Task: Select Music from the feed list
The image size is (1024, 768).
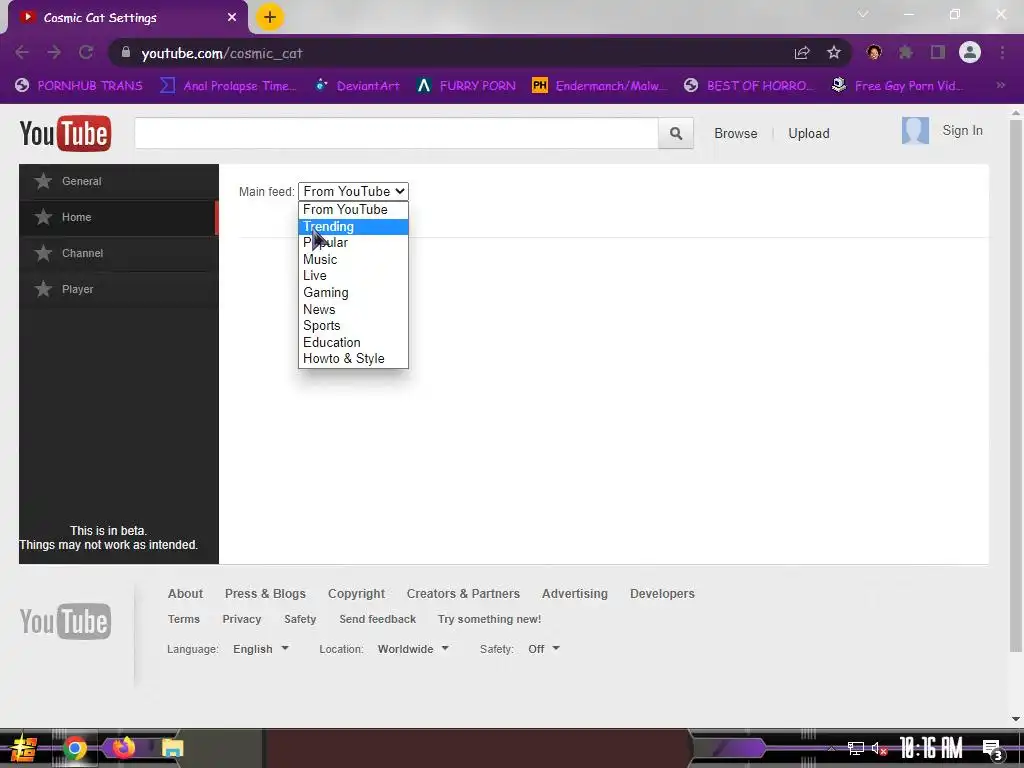Action: coord(353,259)
